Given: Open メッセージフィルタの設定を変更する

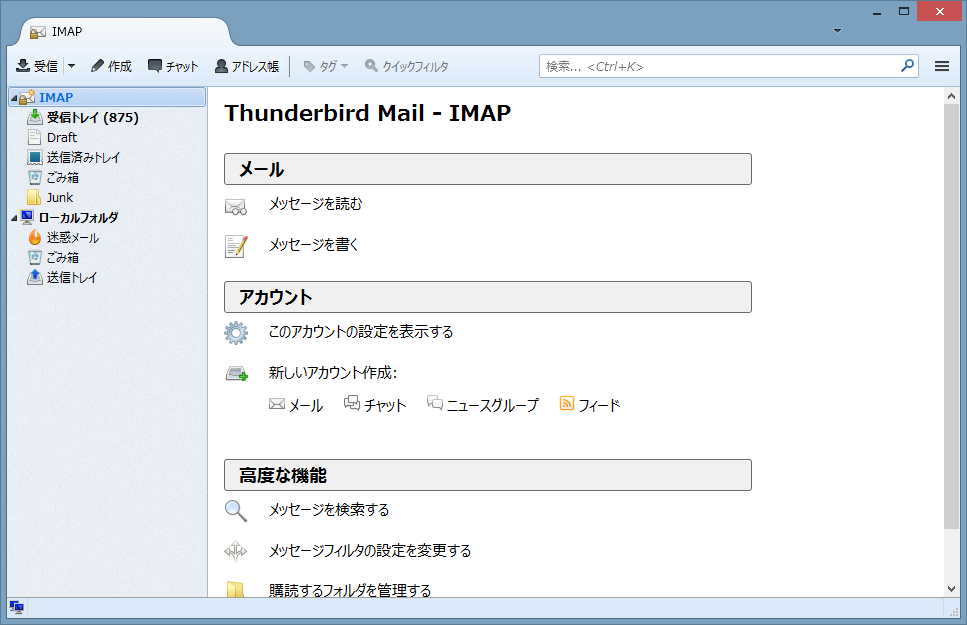Looking at the screenshot, I should pyautogui.click(x=369, y=550).
